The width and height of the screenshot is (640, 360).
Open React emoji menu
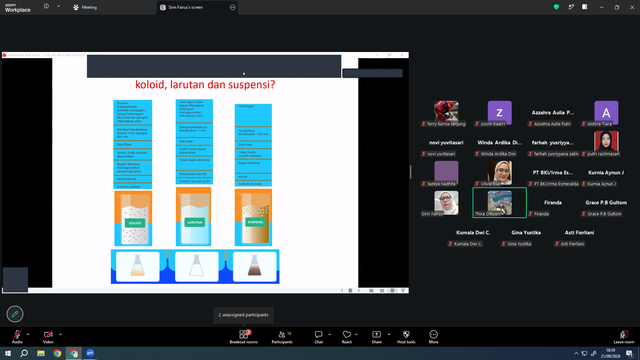pyautogui.click(x=347, y=337)
